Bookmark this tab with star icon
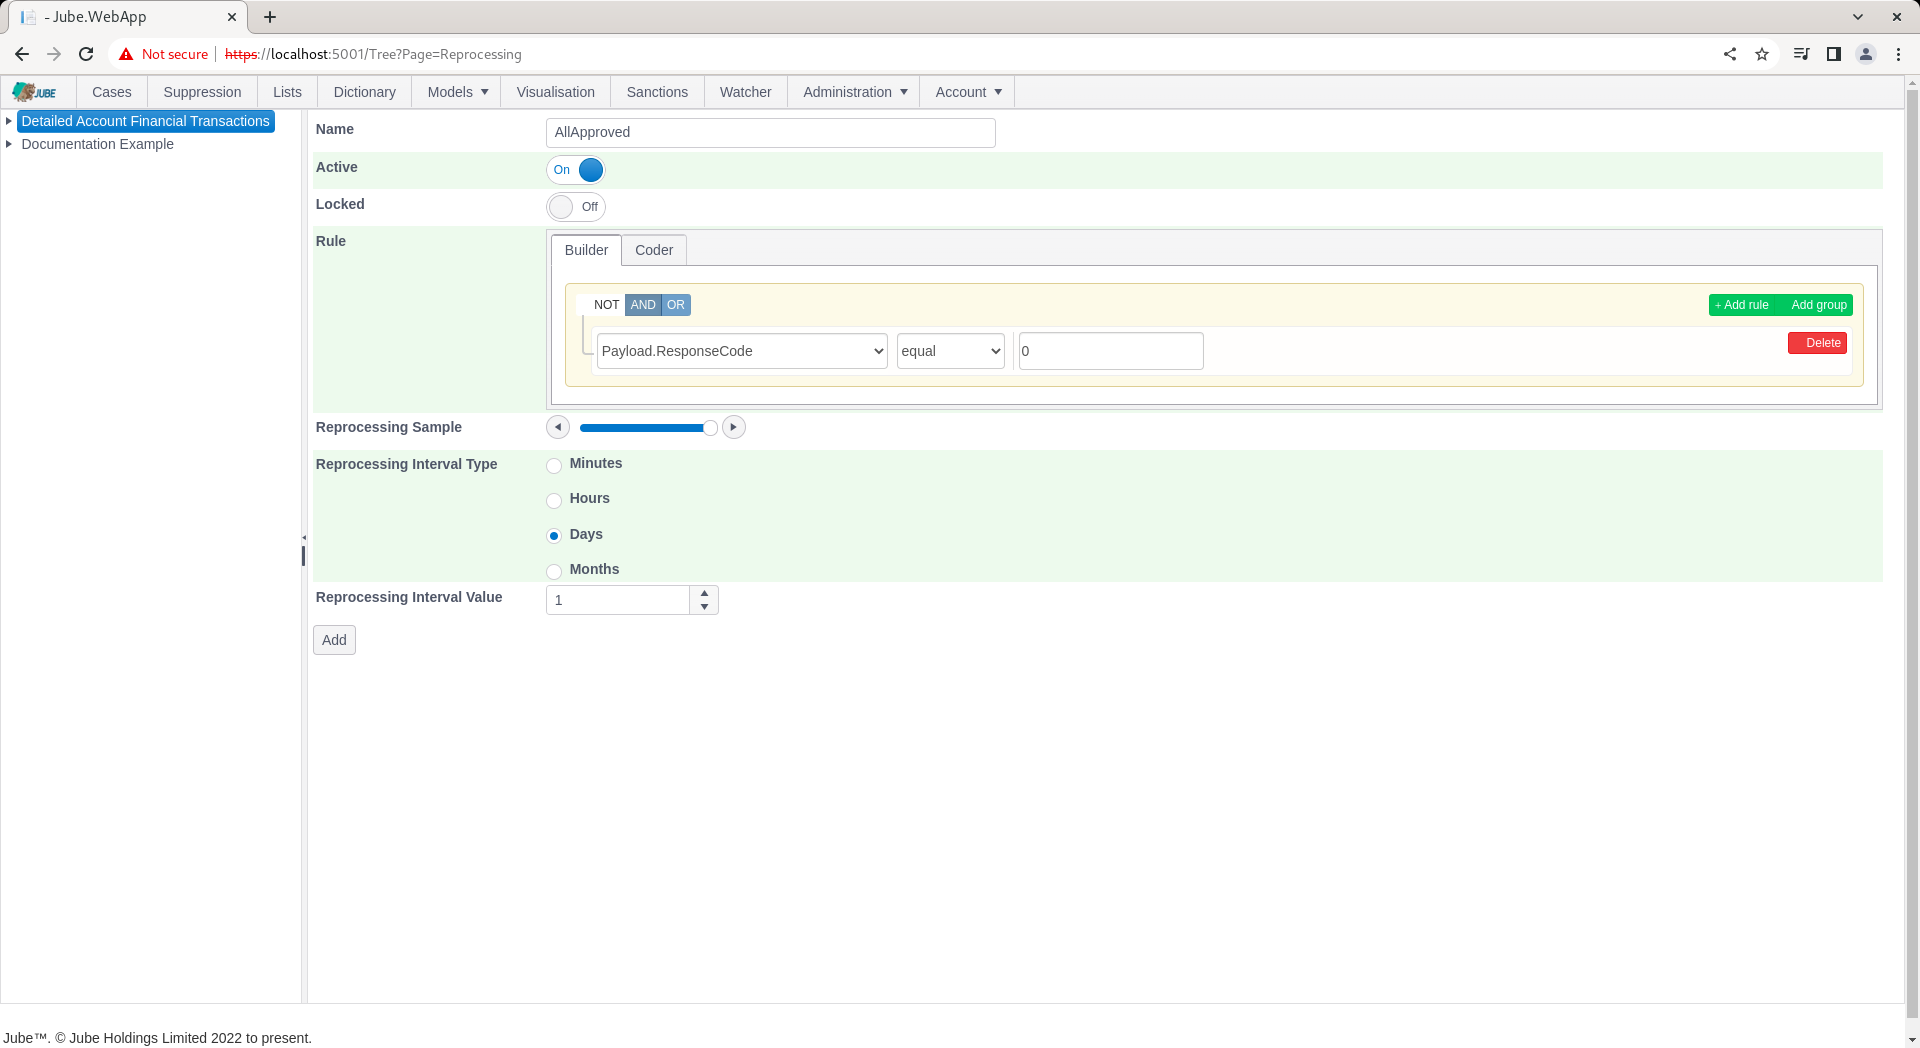 [1762, 54]
